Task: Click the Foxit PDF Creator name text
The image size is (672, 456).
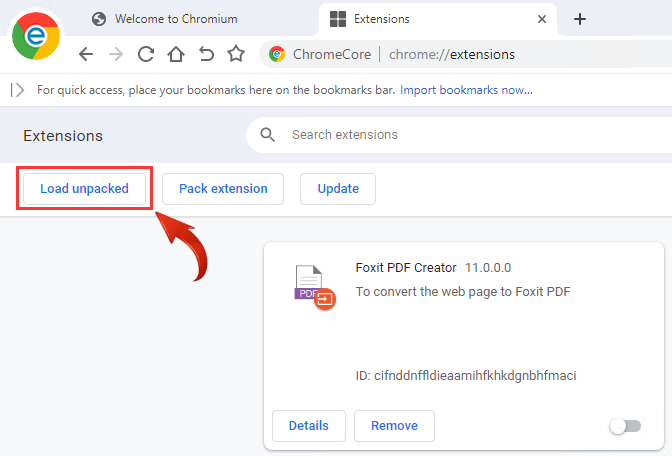Action: tap(406, 268)
